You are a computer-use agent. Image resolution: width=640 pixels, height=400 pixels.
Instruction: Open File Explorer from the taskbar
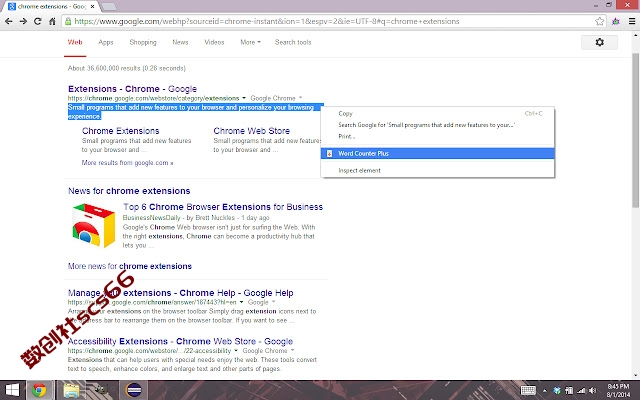[x=71, y=390]
